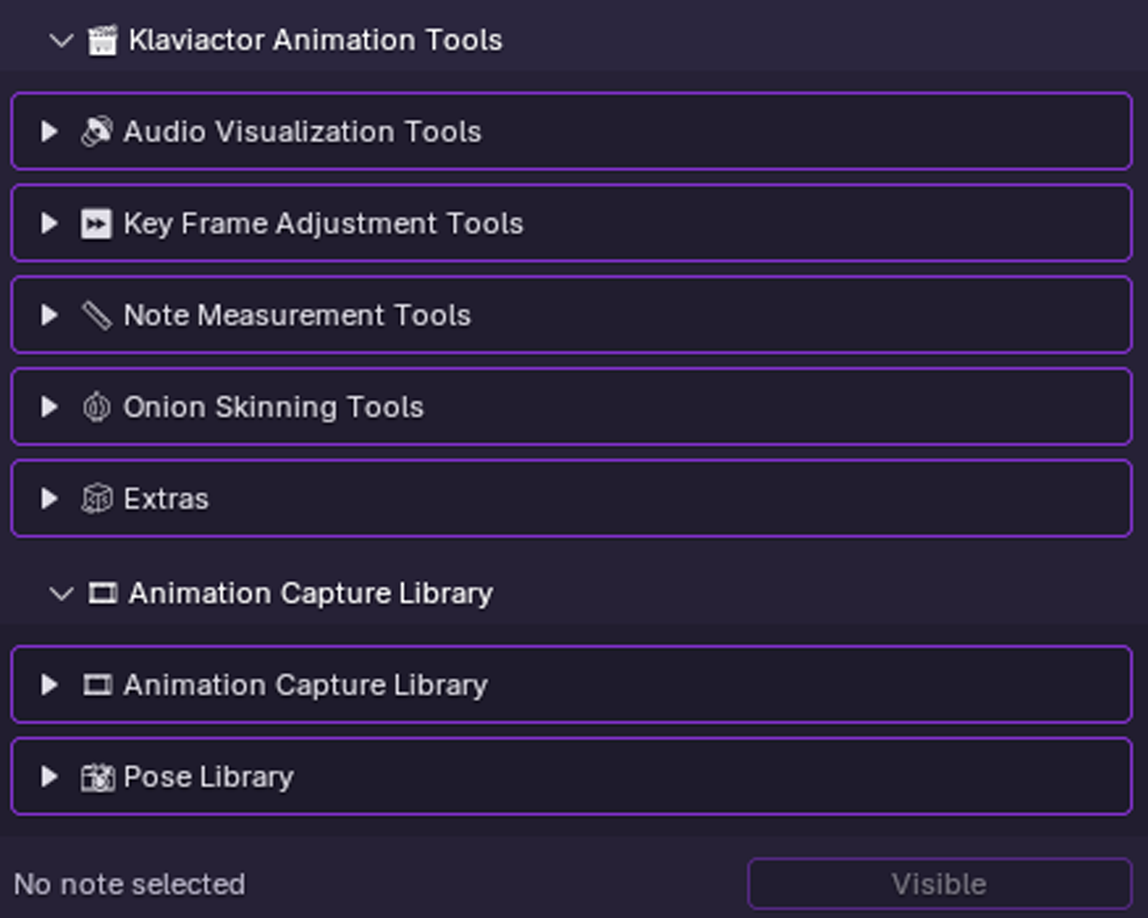Expand the Extras panel

pos(47,498)
